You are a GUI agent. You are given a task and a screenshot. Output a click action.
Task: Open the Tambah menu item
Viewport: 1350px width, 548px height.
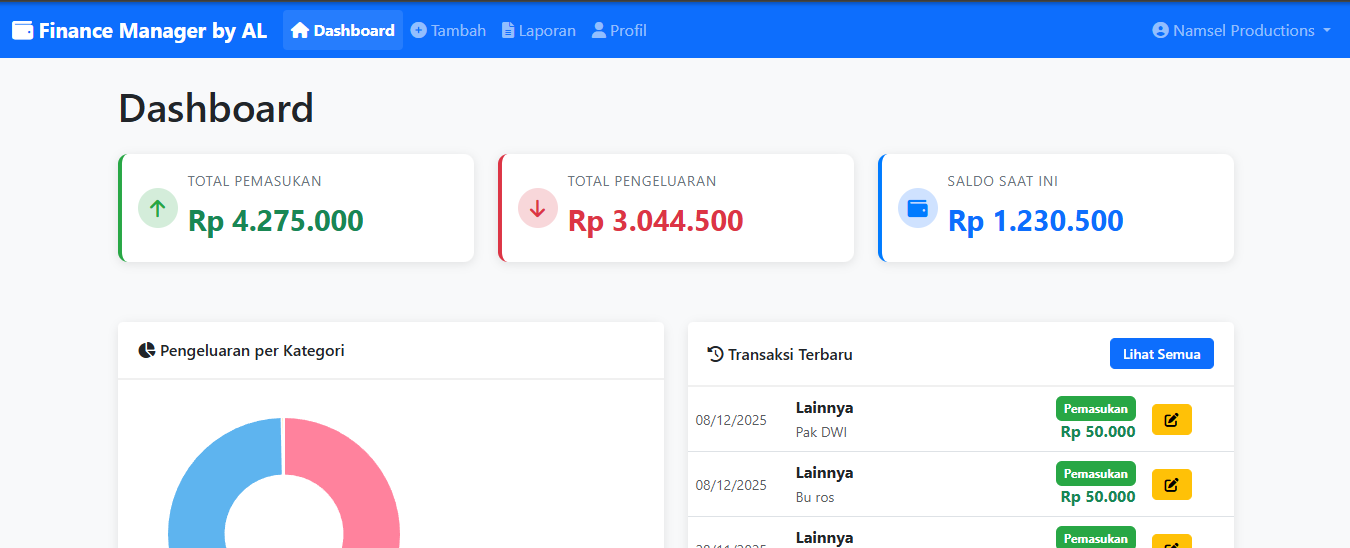448,30
